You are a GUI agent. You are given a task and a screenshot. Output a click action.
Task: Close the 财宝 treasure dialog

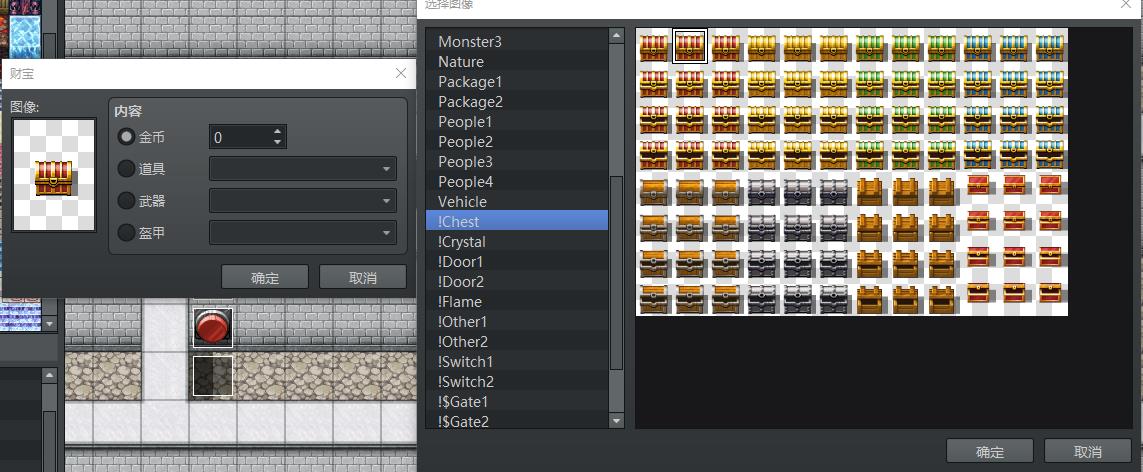(x=400, y=74)
